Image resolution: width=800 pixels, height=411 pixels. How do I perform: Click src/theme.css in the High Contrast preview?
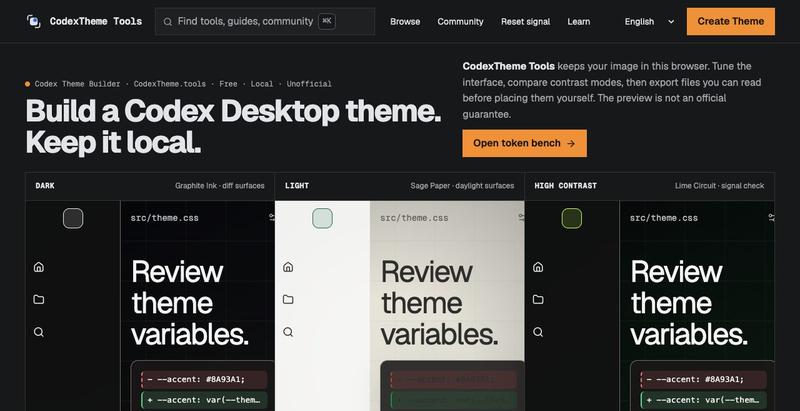click(663, 218)
